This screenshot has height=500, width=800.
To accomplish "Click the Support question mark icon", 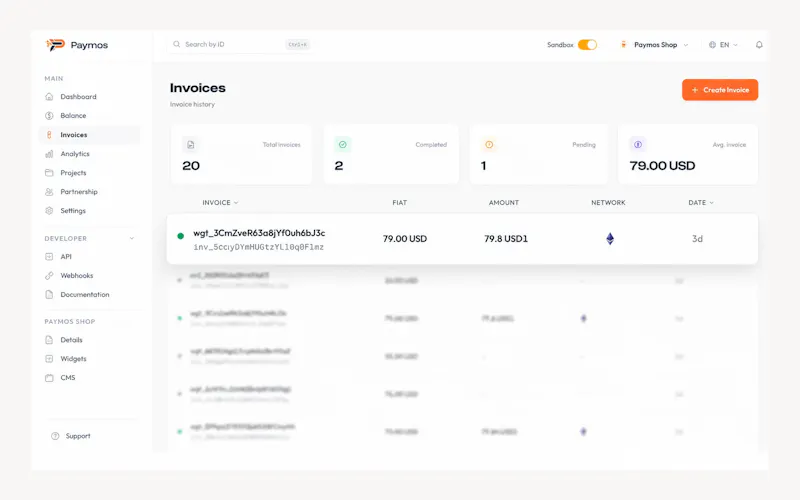I will pyautogui.click(x=55, y=436).
